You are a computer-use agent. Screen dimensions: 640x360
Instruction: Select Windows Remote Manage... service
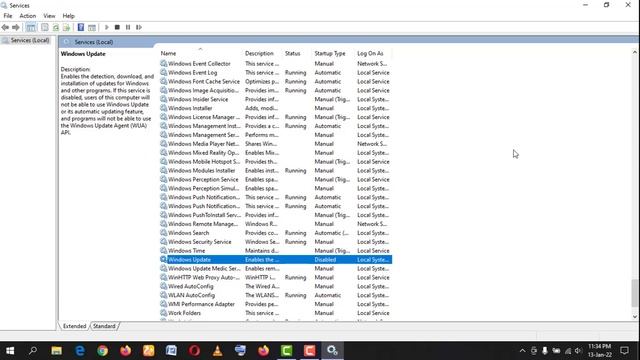(276, 224)
